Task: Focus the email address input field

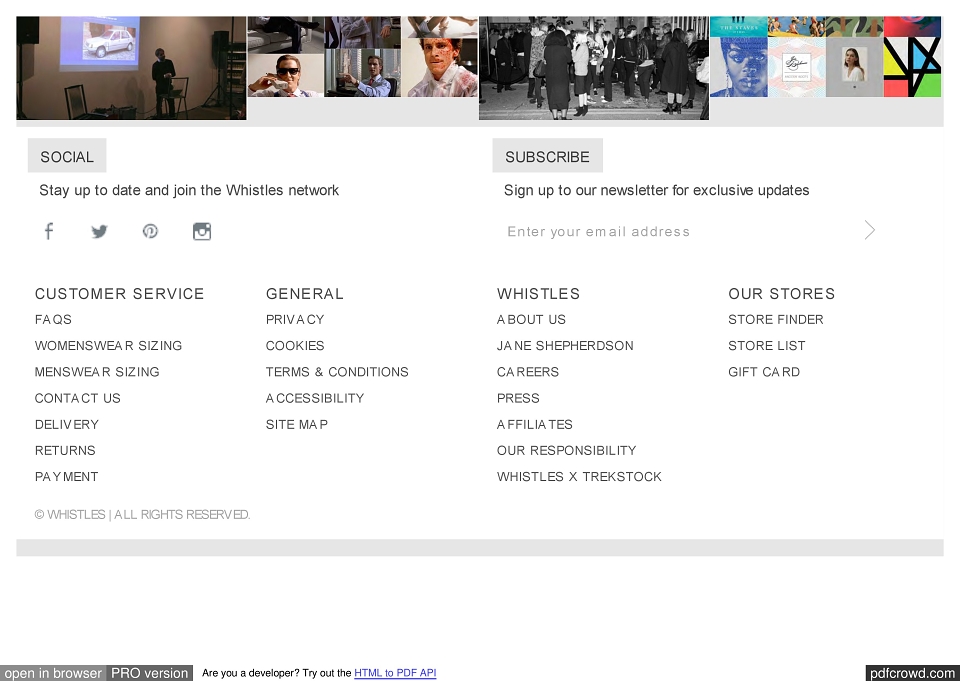Action: [x=680, y=231]
